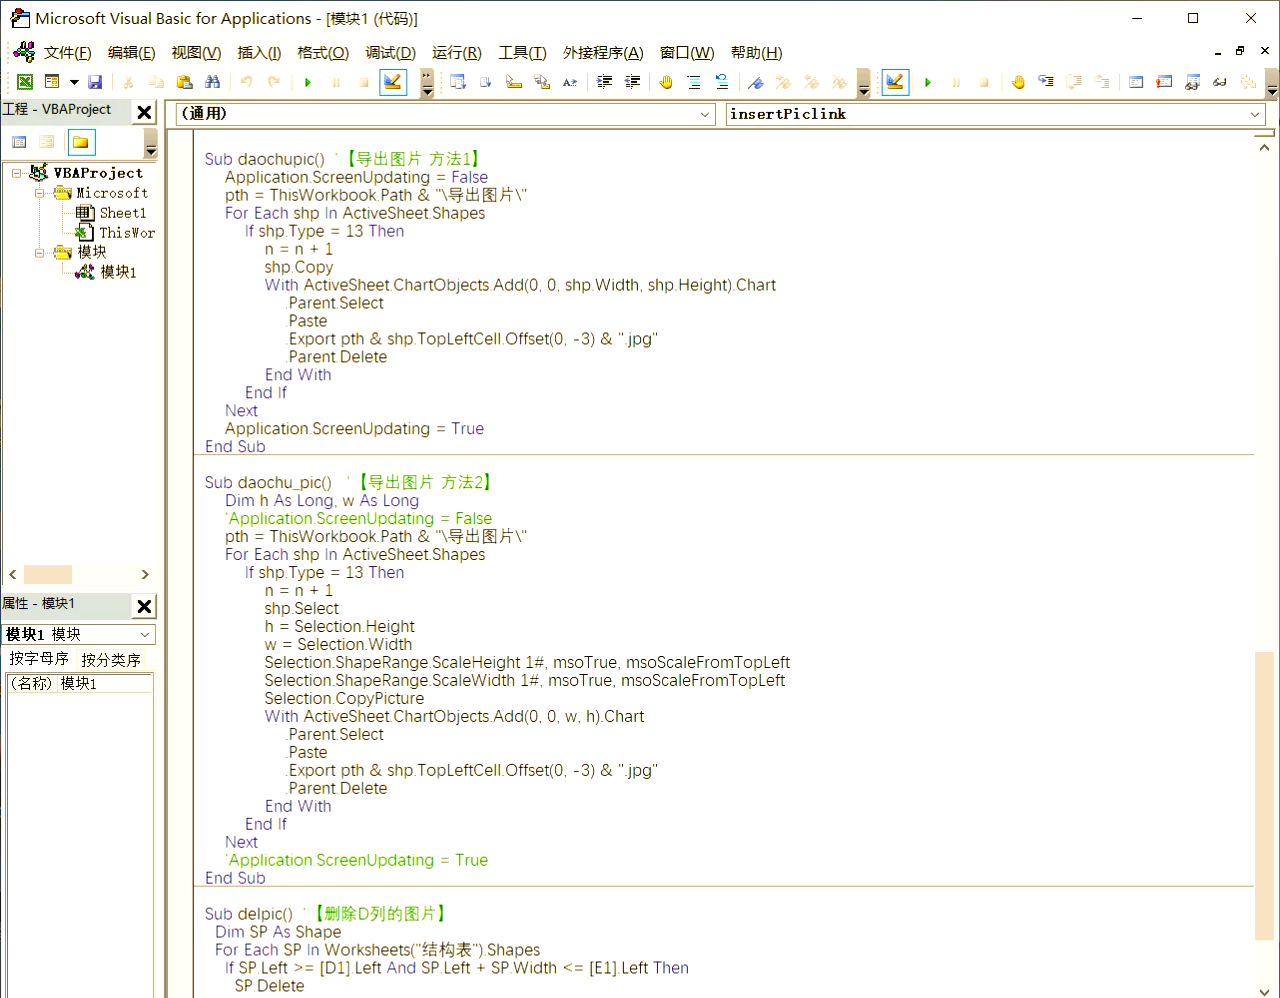Open the Locals window
This screenshot has width=1280, height=998.
pos(1136,82)
